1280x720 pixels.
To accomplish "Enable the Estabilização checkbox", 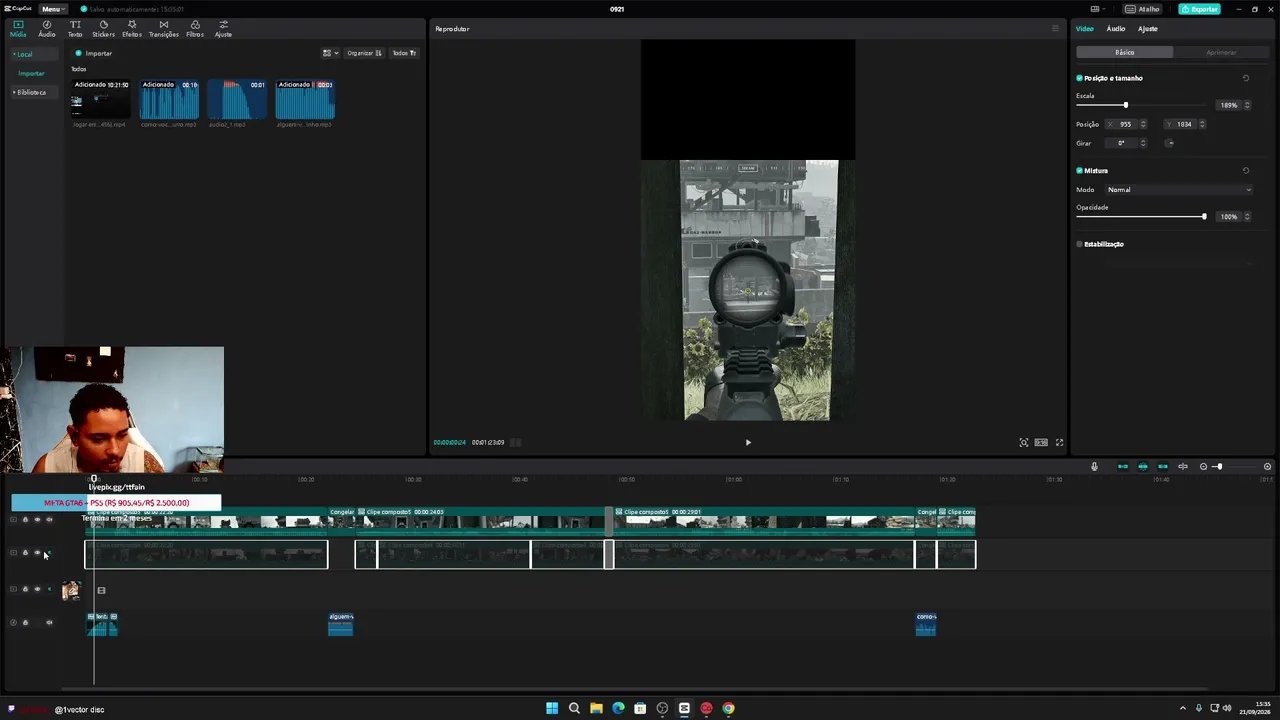I will [x=1080, y=244].
